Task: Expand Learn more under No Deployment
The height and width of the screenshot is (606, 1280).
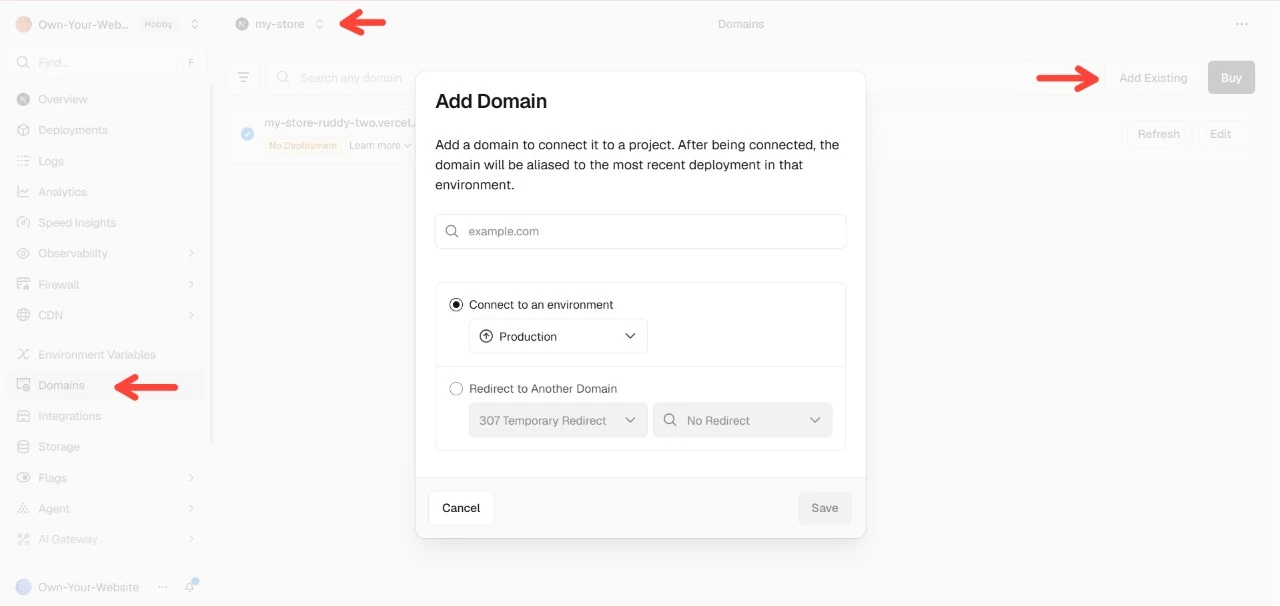Action: point(380,146)
